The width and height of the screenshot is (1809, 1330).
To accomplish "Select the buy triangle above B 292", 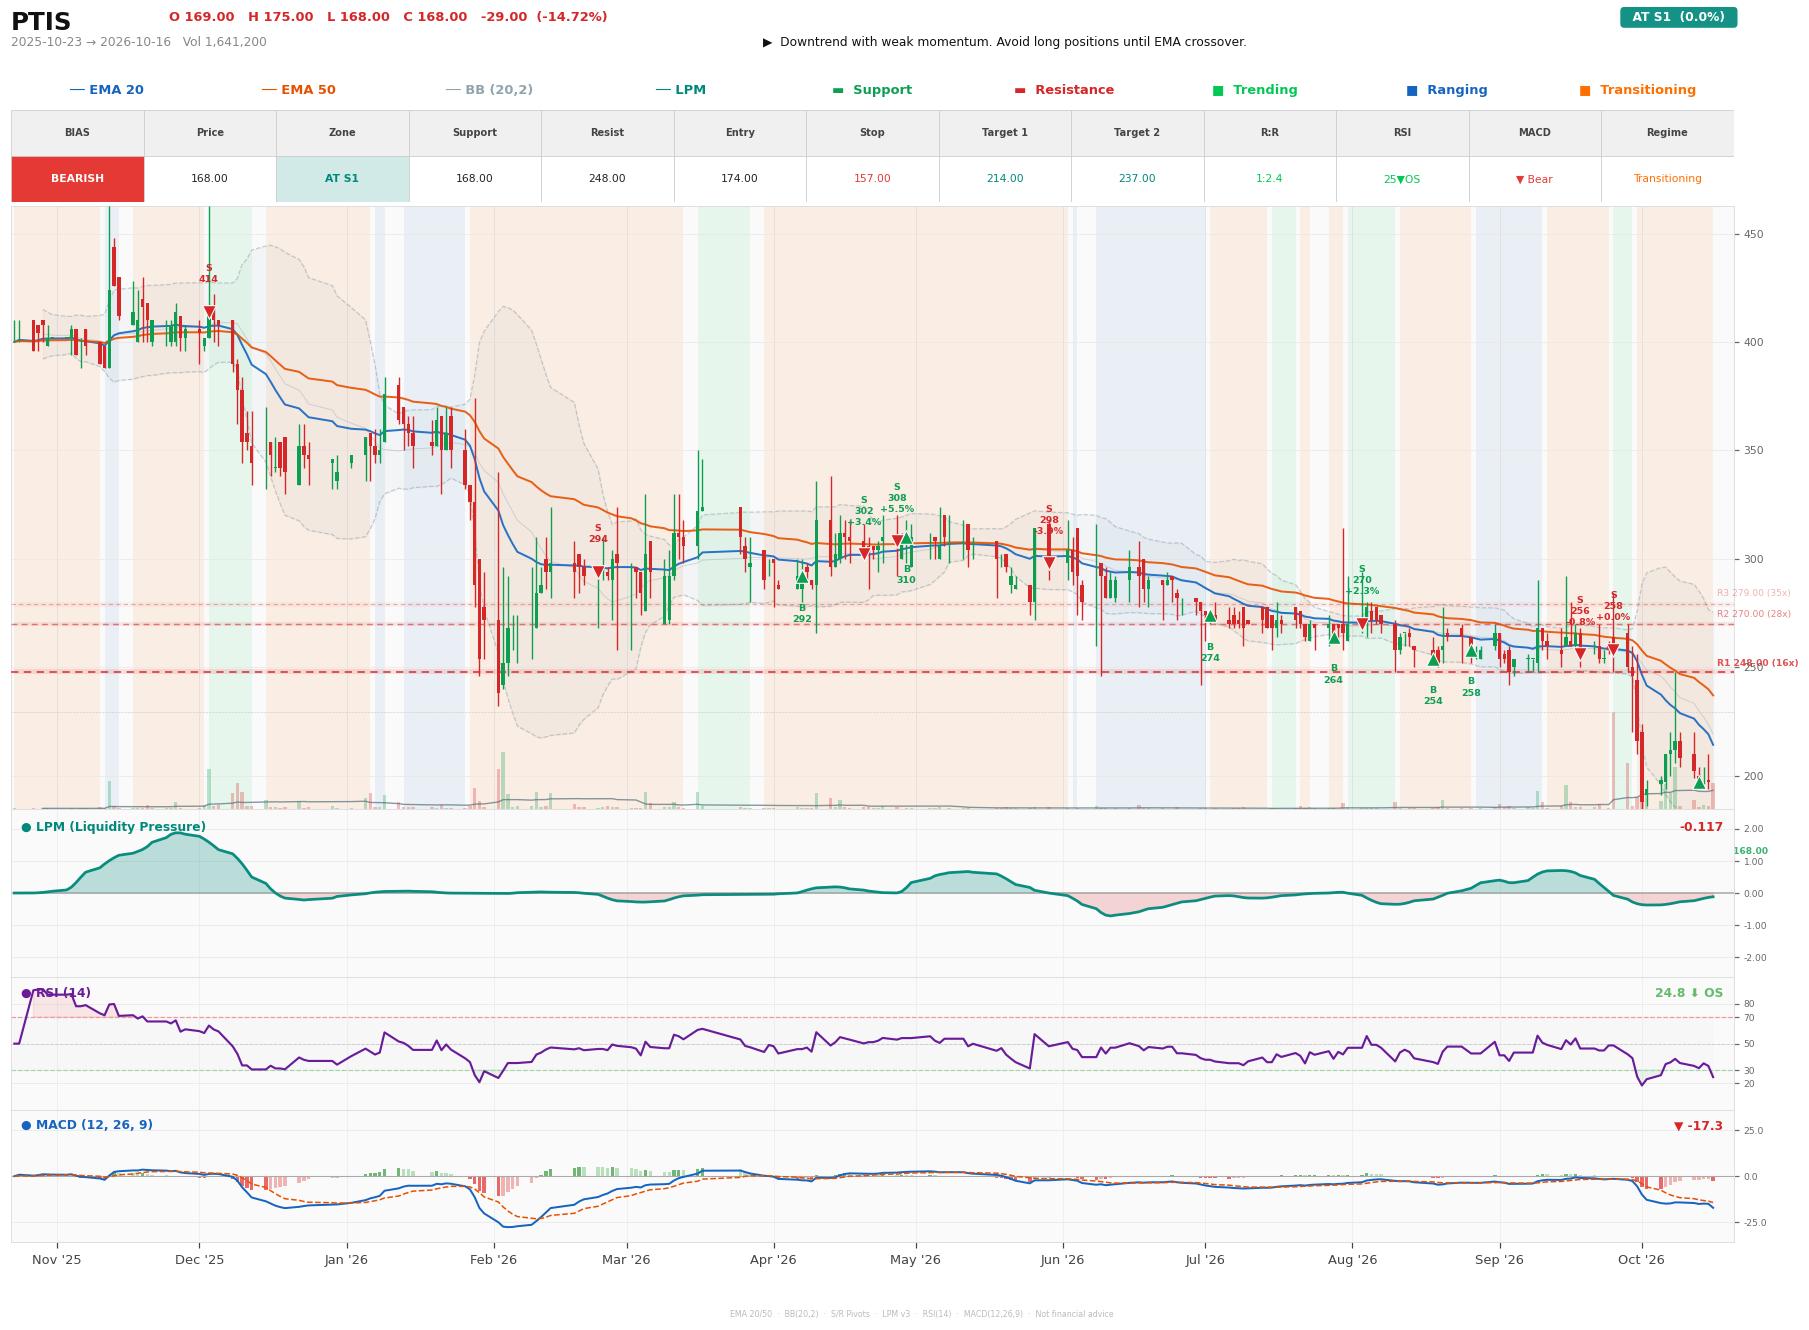I will point(802,577).
